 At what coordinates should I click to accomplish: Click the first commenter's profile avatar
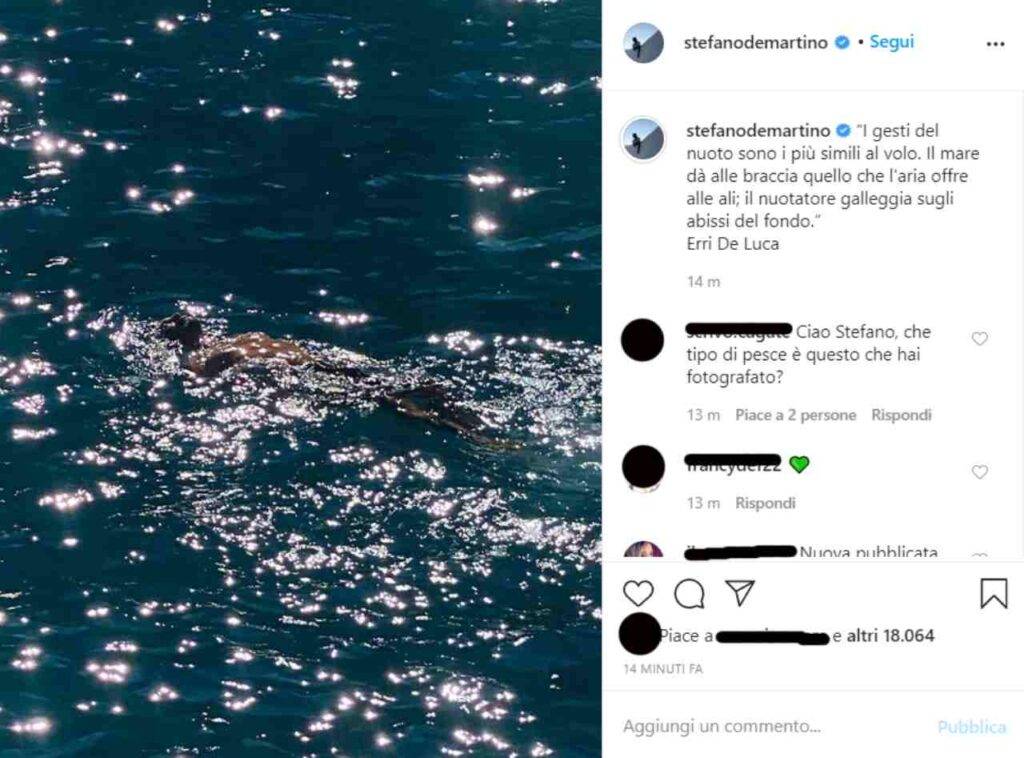[642, 340]
